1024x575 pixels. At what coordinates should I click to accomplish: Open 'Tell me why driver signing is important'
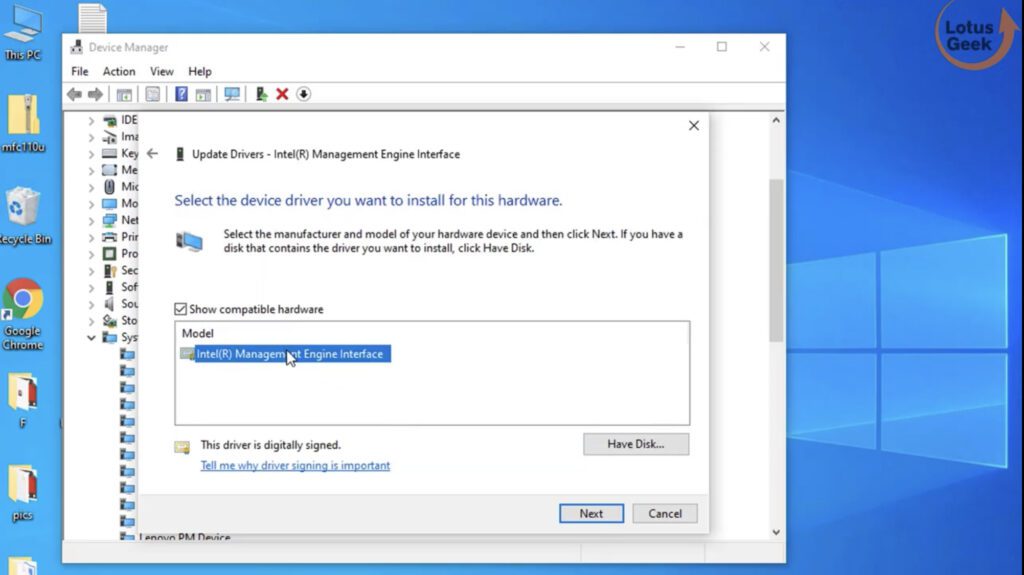click(x=295, y=465)
